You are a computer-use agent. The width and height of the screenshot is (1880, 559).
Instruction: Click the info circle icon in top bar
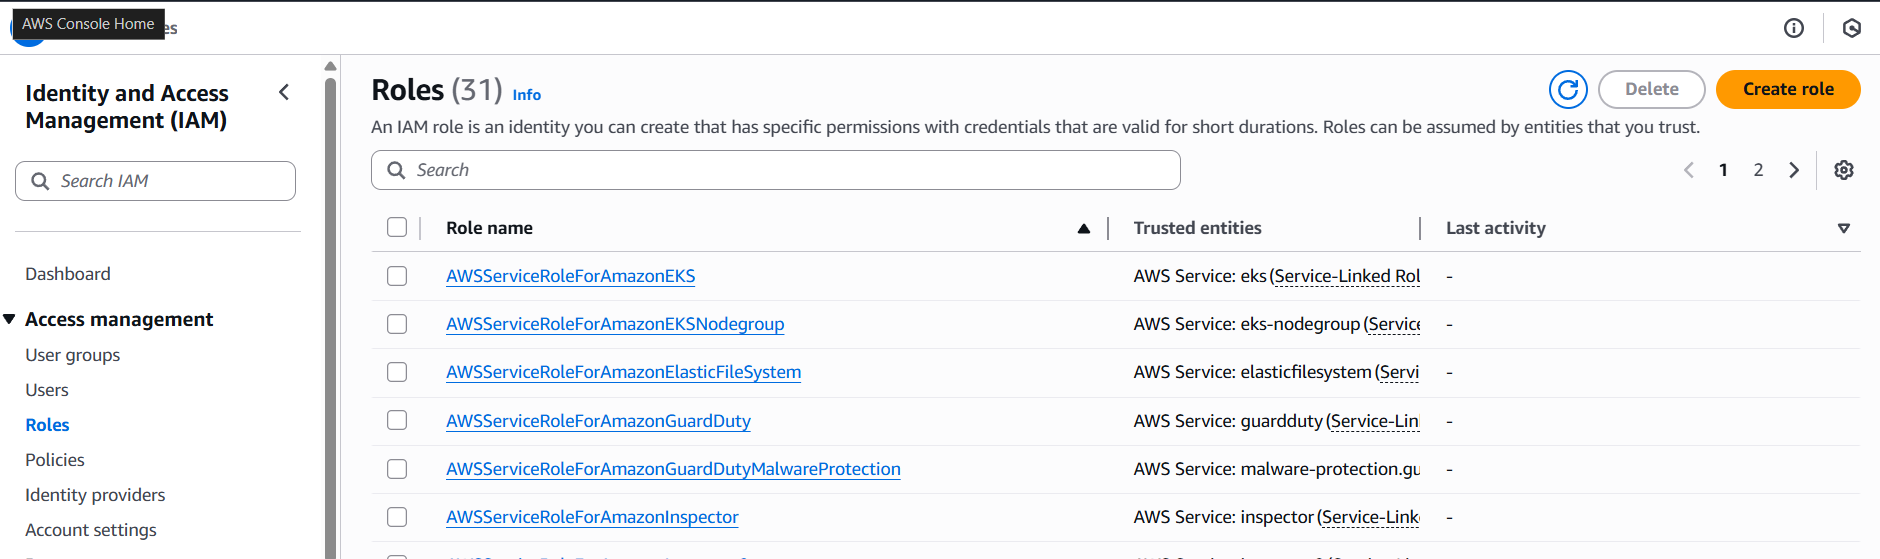[1794, 28]
